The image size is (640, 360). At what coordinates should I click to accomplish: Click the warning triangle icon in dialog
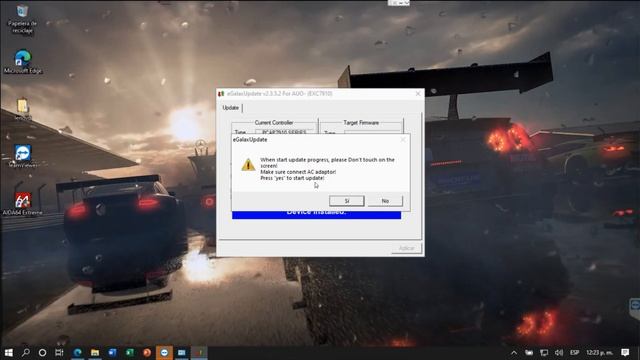click(248, 165)
